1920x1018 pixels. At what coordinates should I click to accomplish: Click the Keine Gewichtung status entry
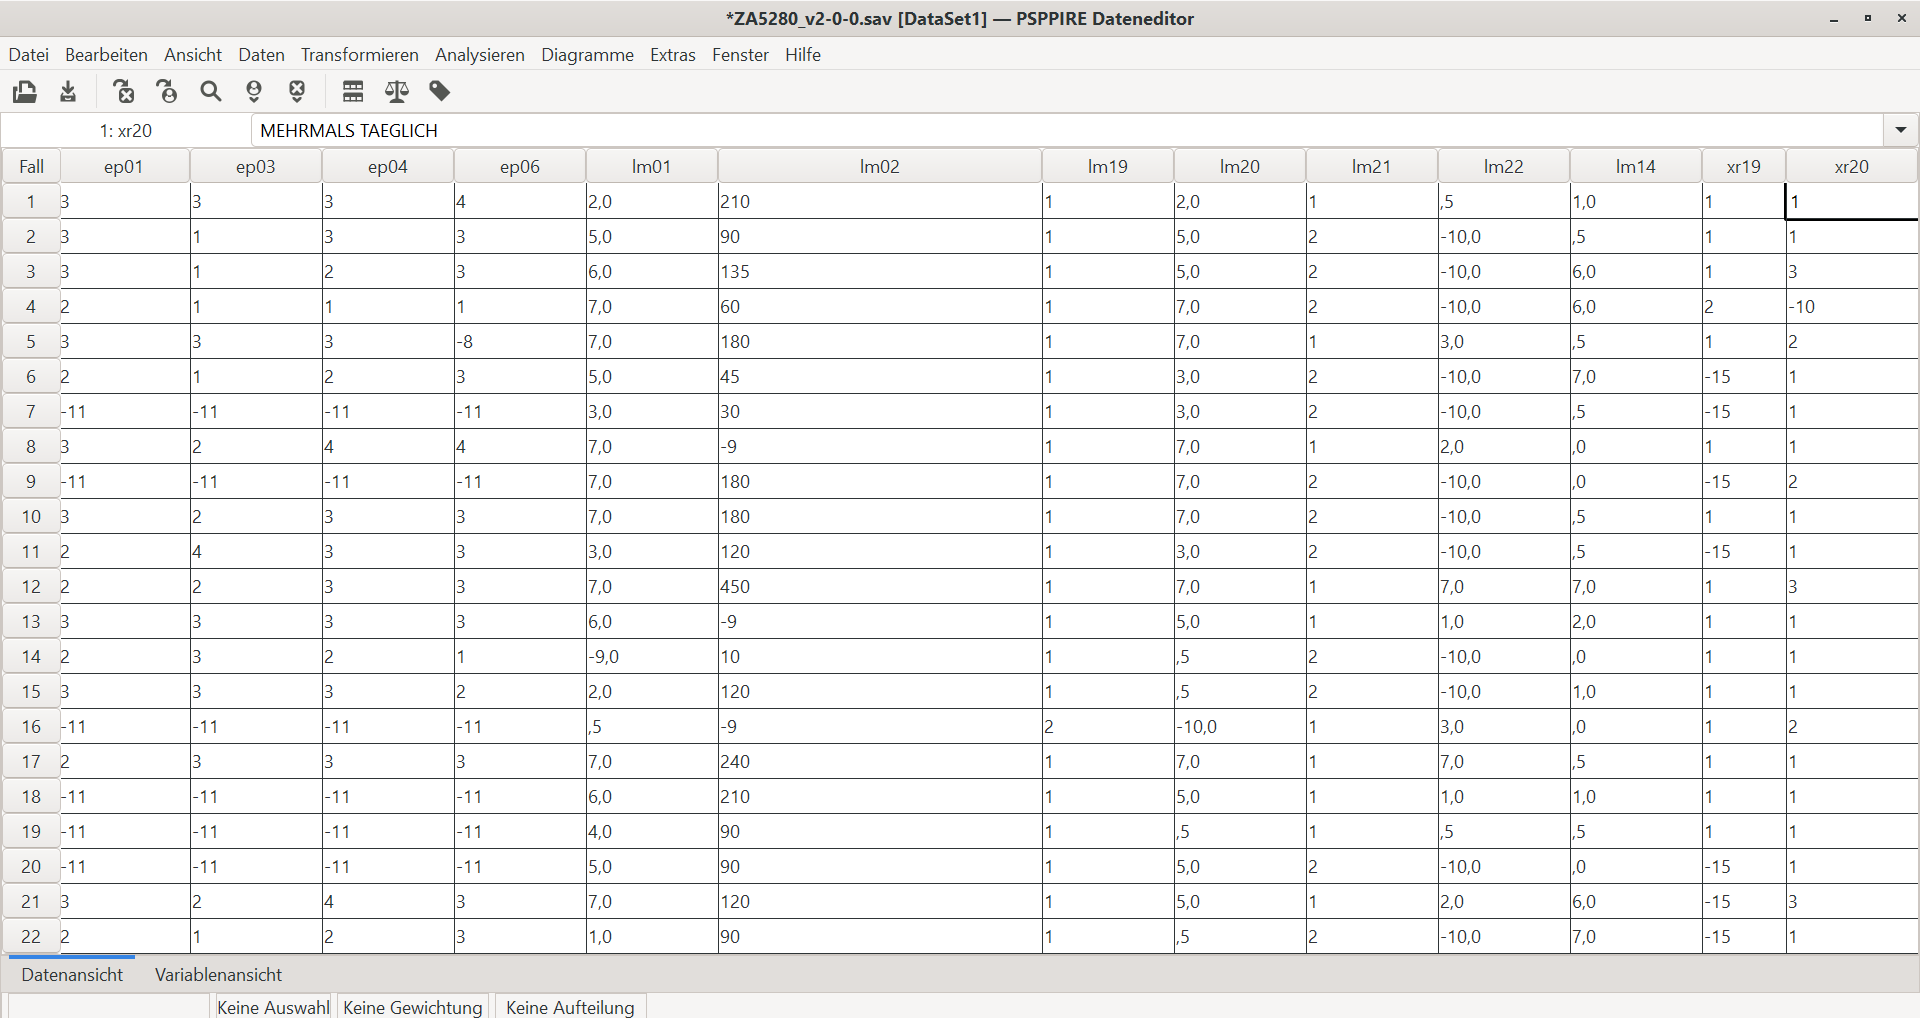tap(413, 1007)
